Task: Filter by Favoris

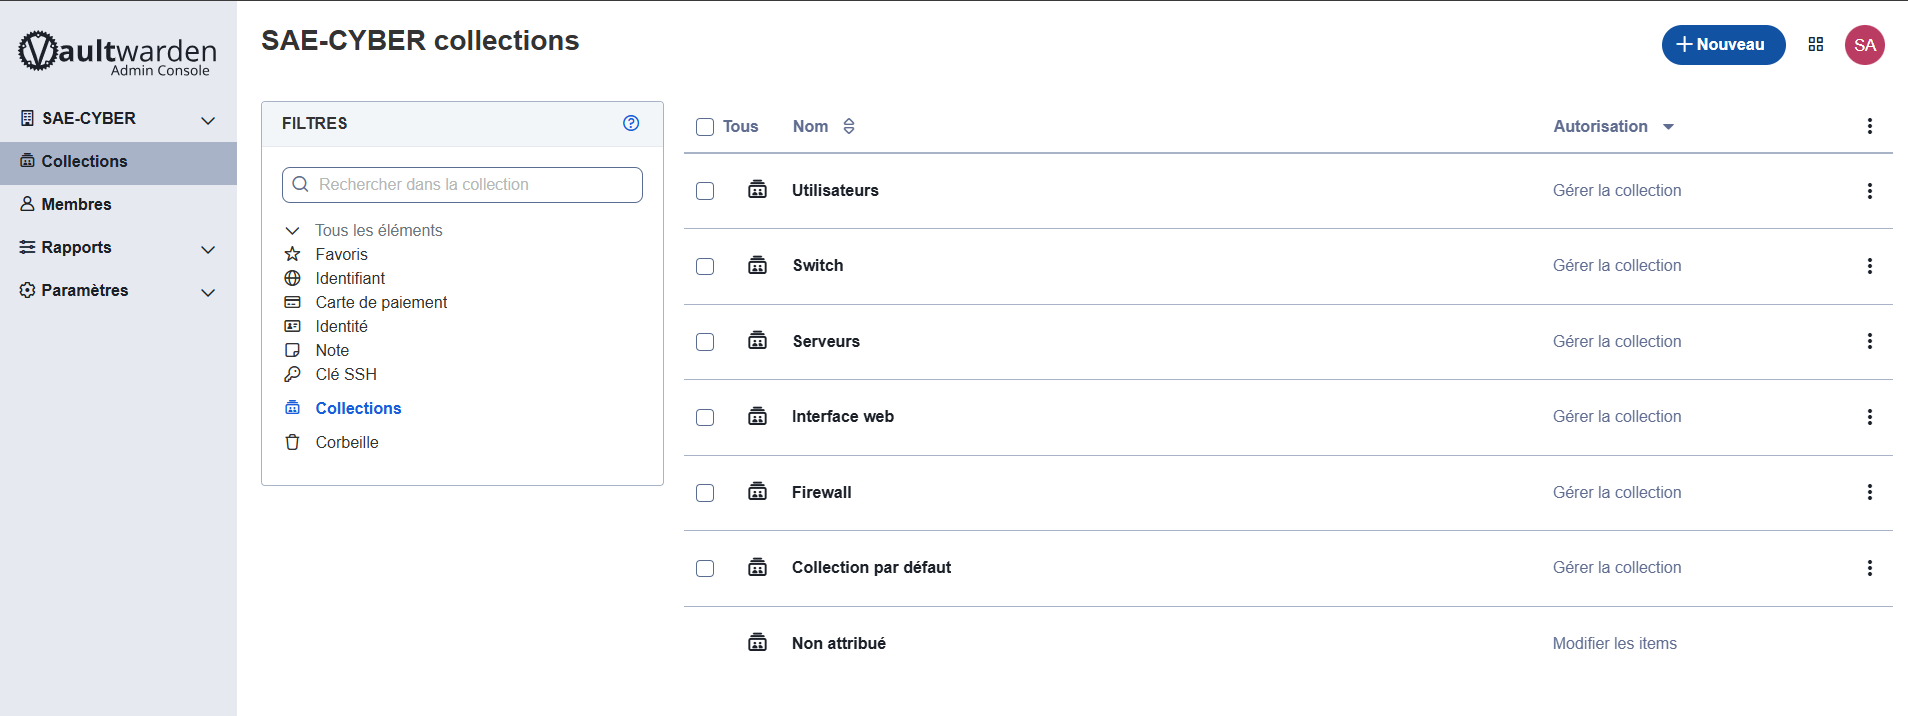Action: [x=341, y=254]
